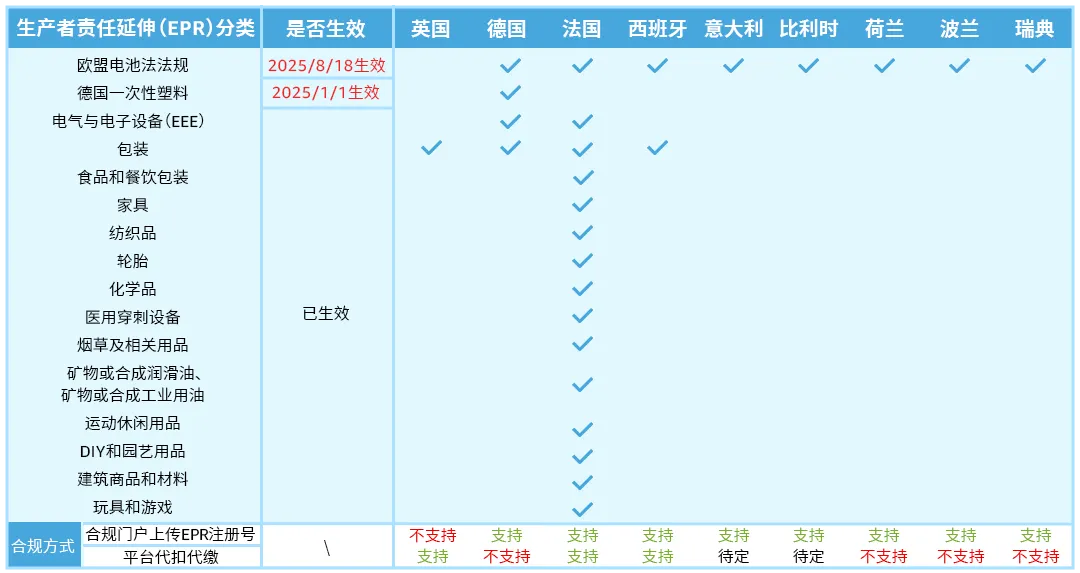Click the 2025/8/18生效 date text
Screen dimensions: 1080x573
tap(326, 66)
